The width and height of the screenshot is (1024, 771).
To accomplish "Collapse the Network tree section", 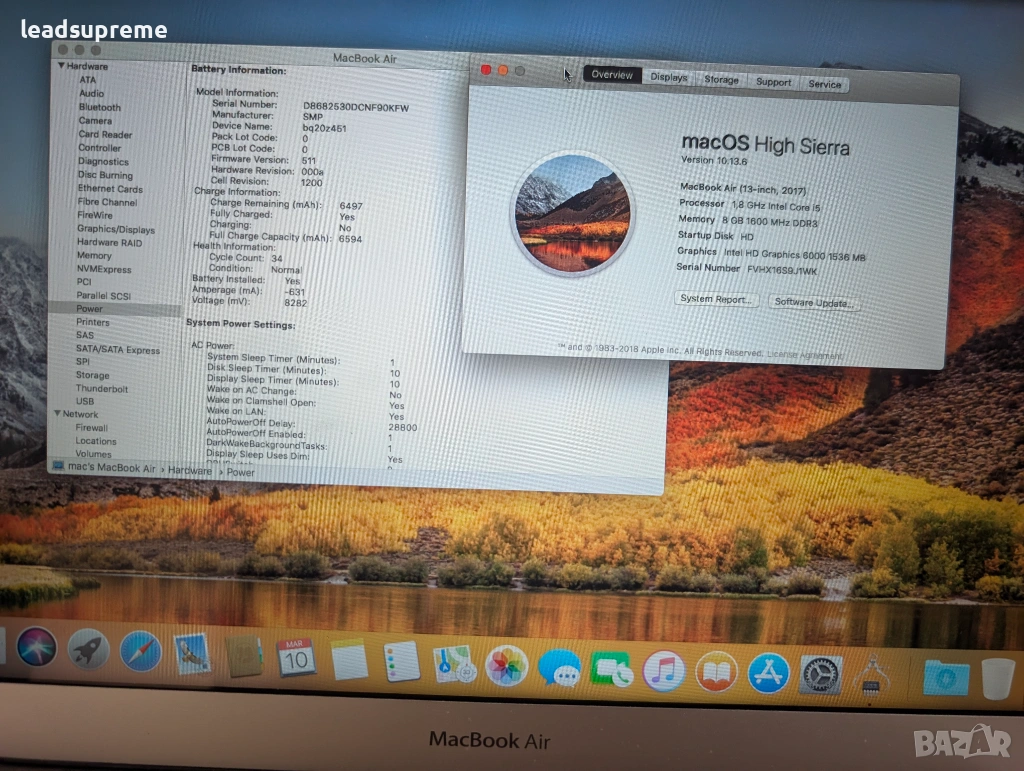I will [x=57, y=414].
